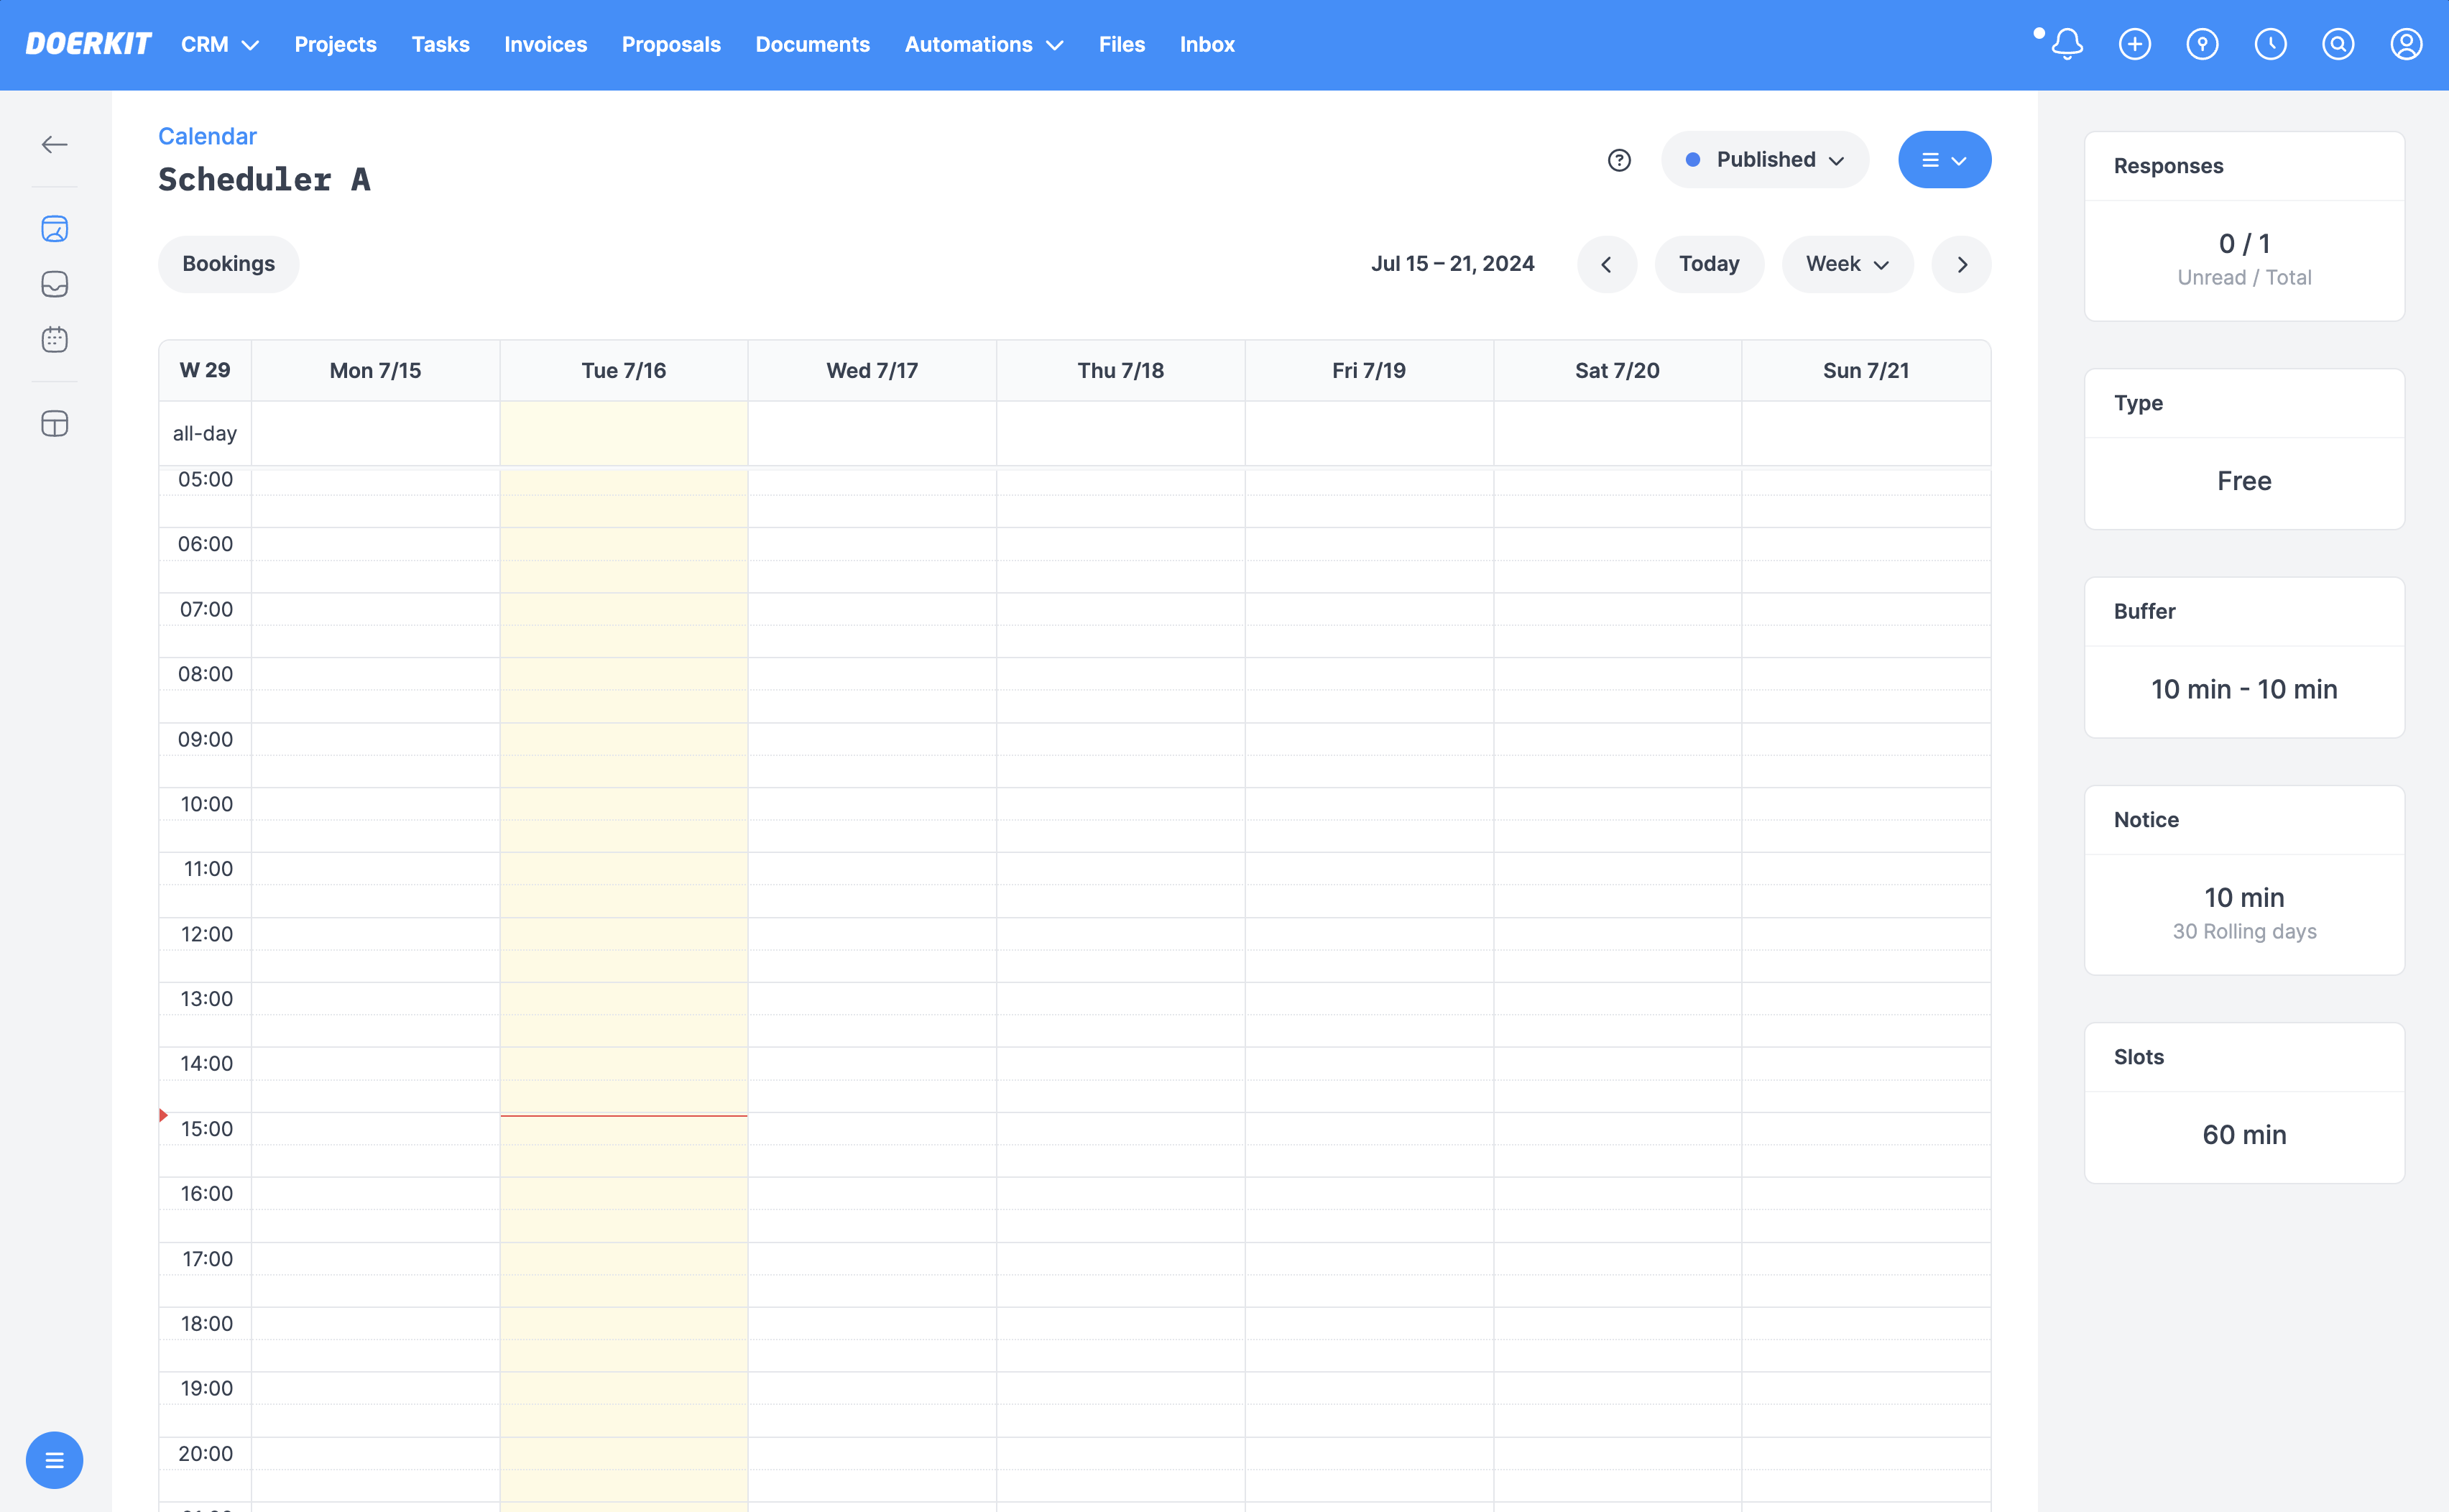Viewport: 2449px width, 1512px height.
Task: Open the CRM navigation dropdown
Action: click(x=219, y=44)
